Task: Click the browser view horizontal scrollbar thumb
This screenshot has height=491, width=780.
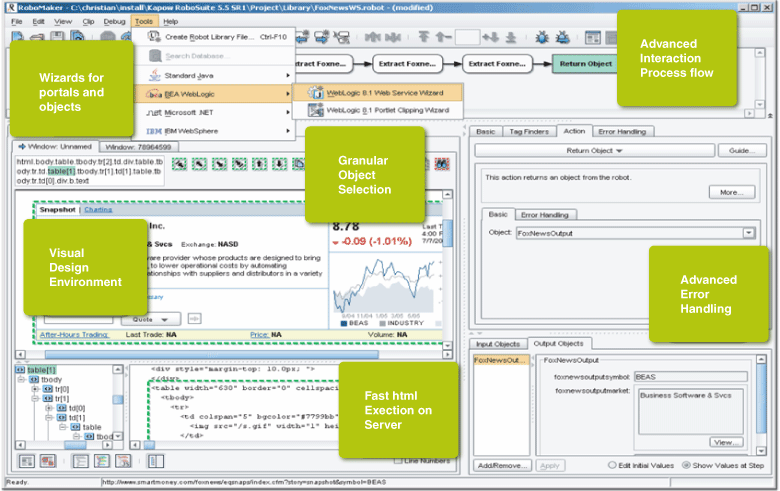Action: click(x=211, y=354)
